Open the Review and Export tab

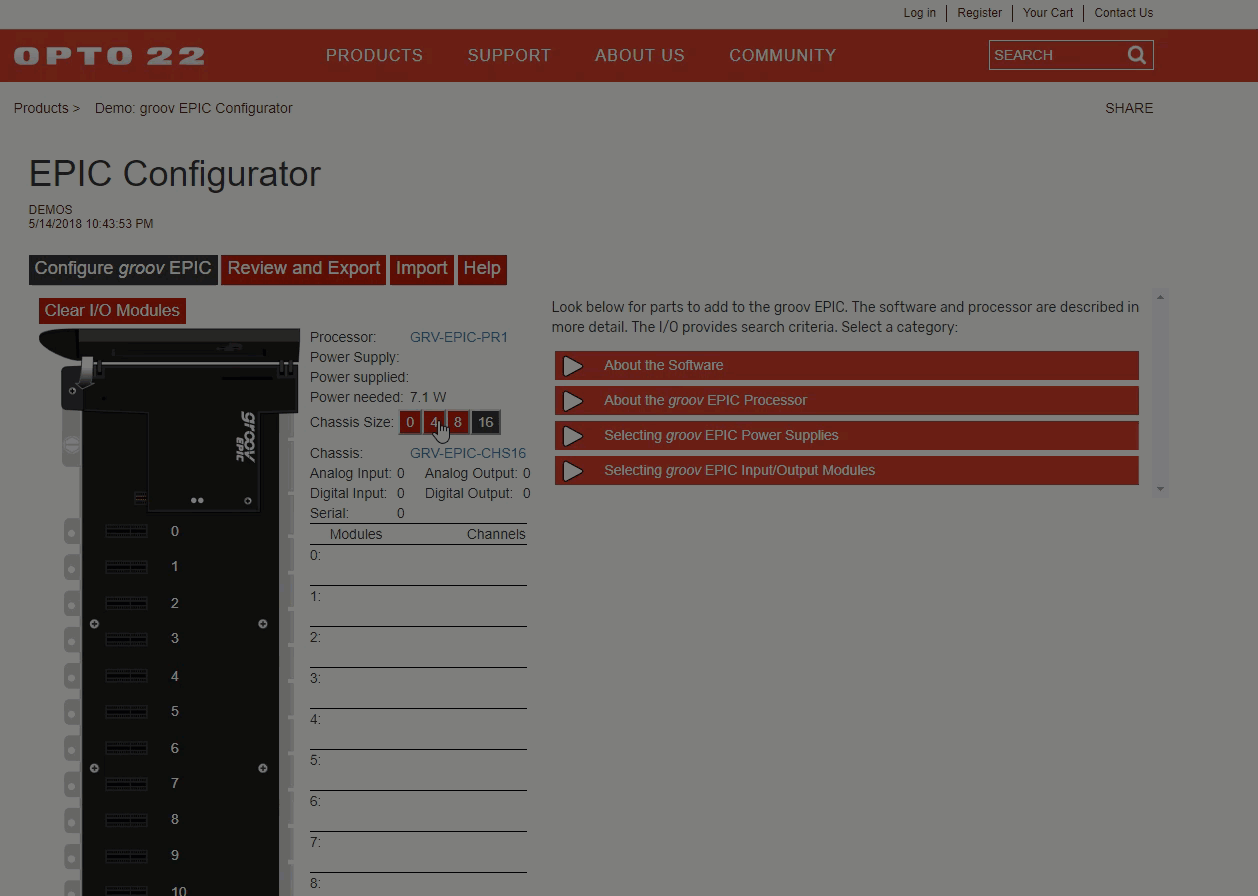pos(304,269)
